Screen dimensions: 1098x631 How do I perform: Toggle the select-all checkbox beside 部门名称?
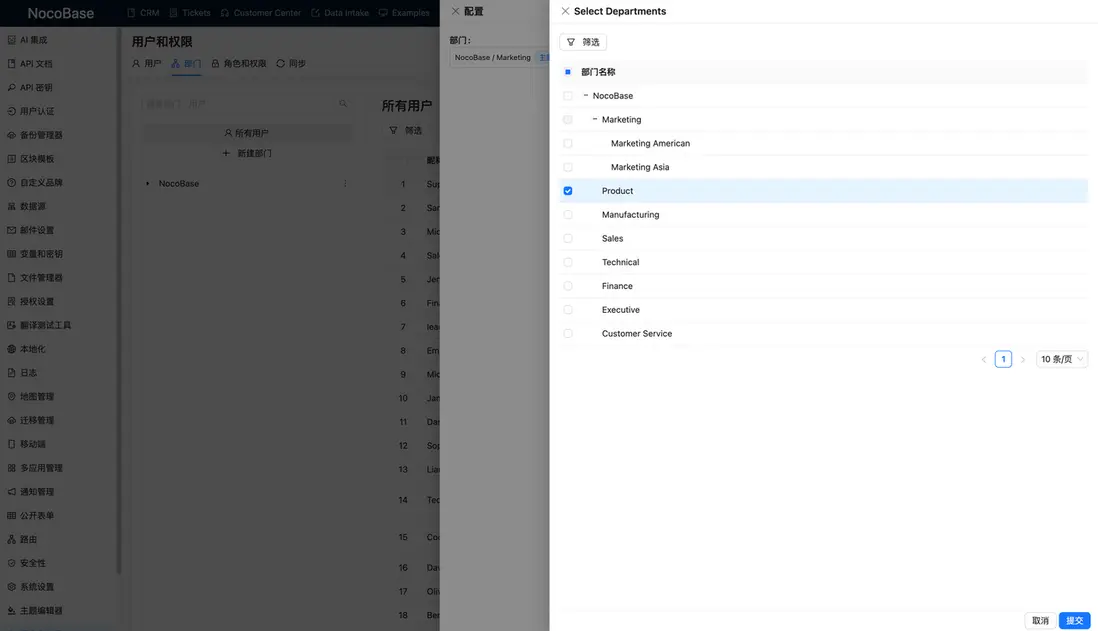[x=566, y=70]
